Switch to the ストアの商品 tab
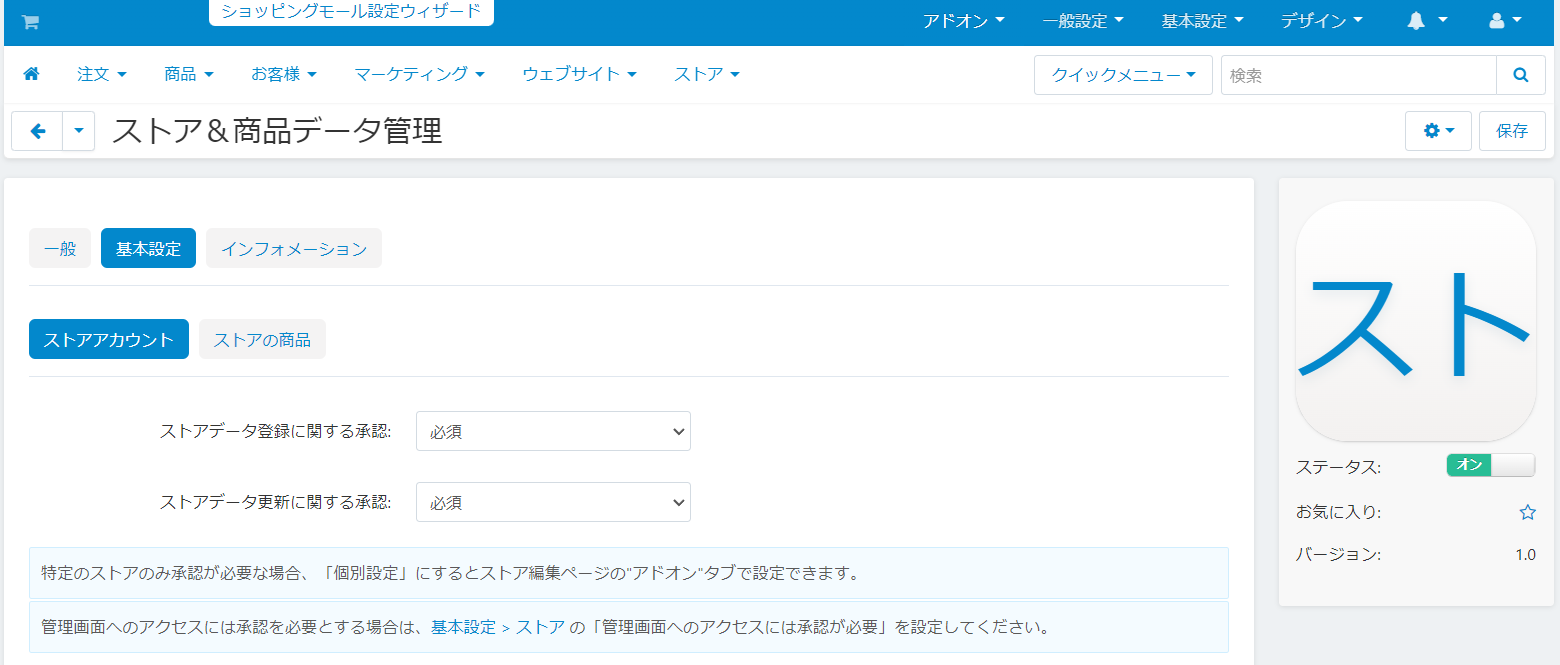The width and height of the screenshot is (1560, 665). tap(262, 340)
